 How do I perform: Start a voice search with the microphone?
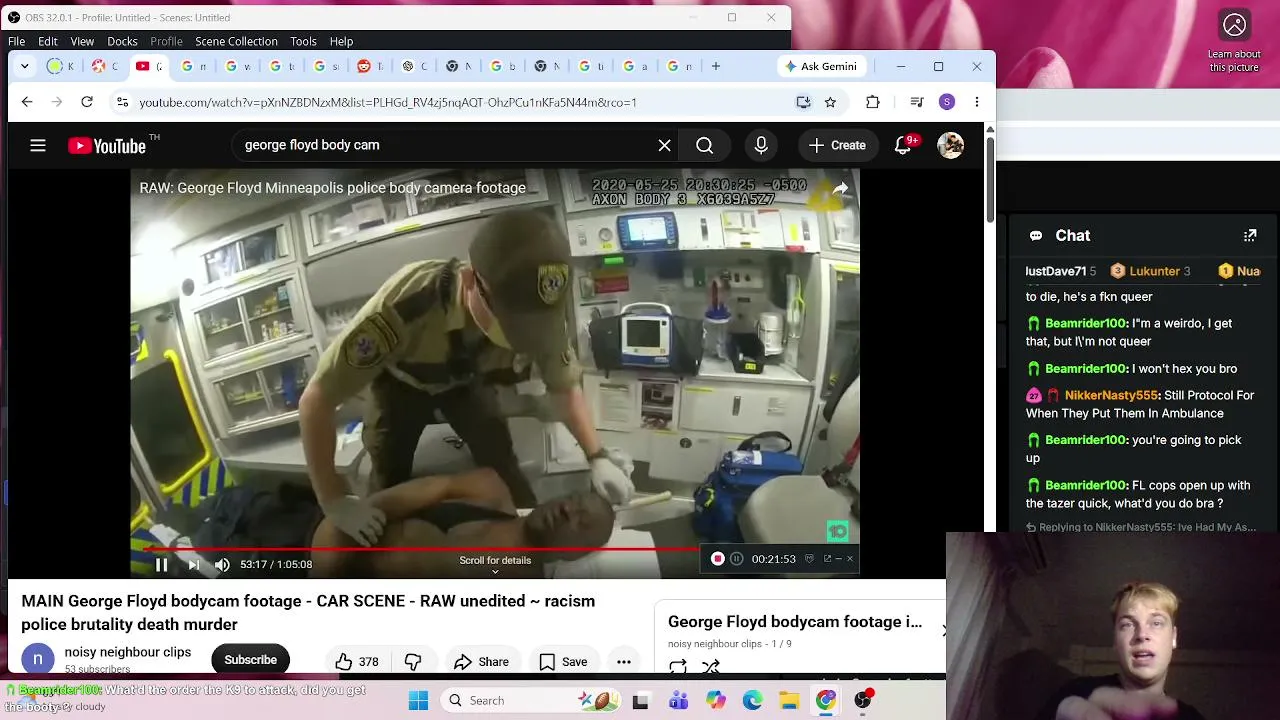pos(761,145)
